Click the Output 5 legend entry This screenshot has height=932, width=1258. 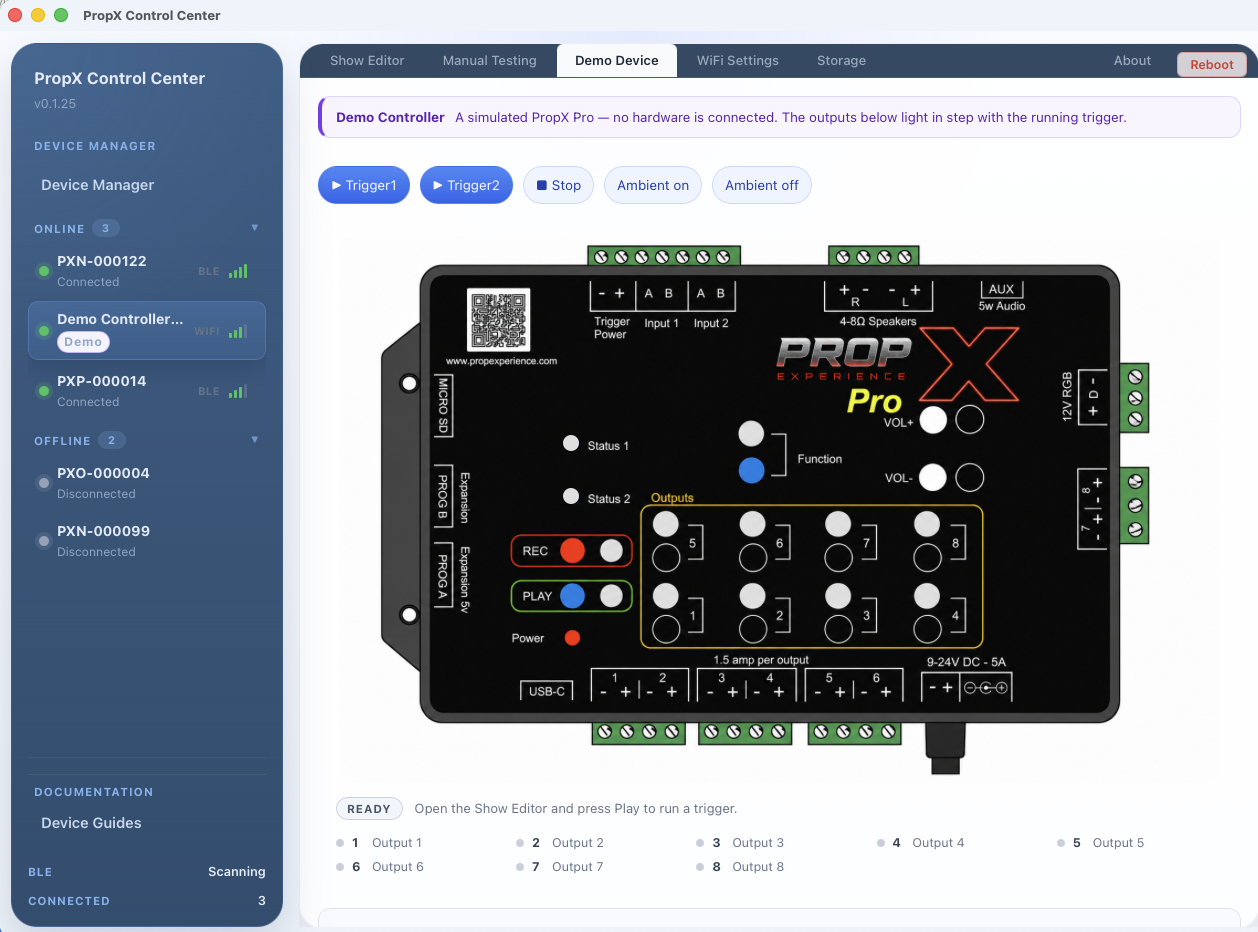pyautogui.click(x=1101, y=843)
